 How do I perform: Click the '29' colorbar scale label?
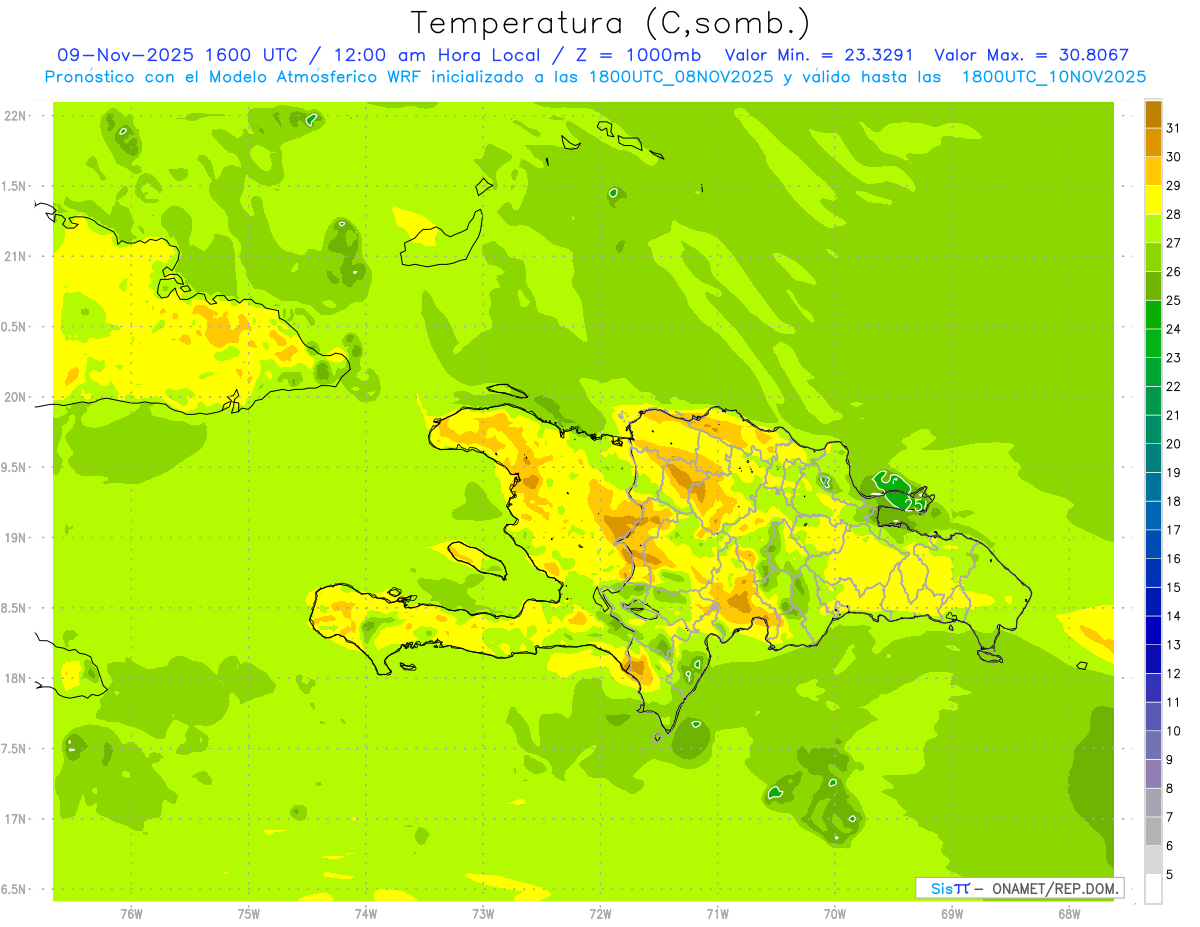[1174, 185]
